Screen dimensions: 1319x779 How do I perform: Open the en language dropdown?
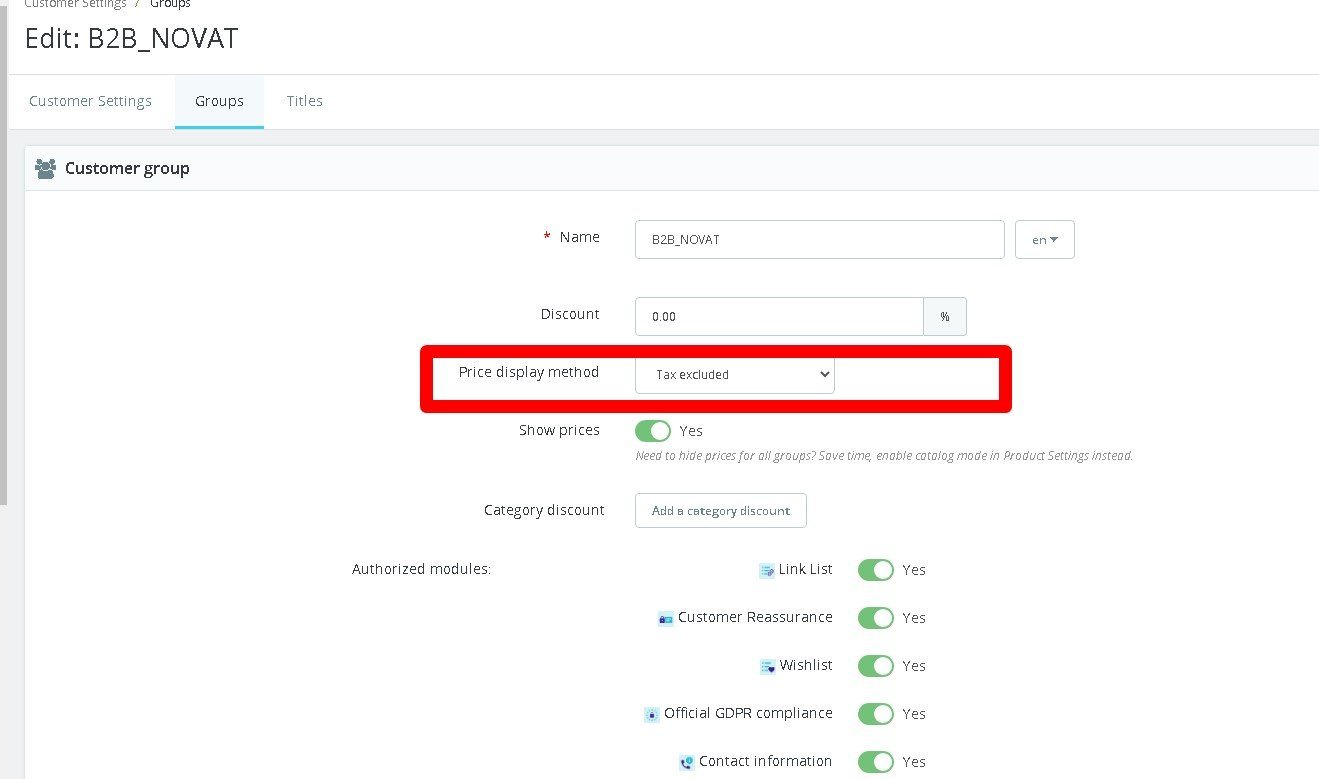click(x=1045, y=240)
